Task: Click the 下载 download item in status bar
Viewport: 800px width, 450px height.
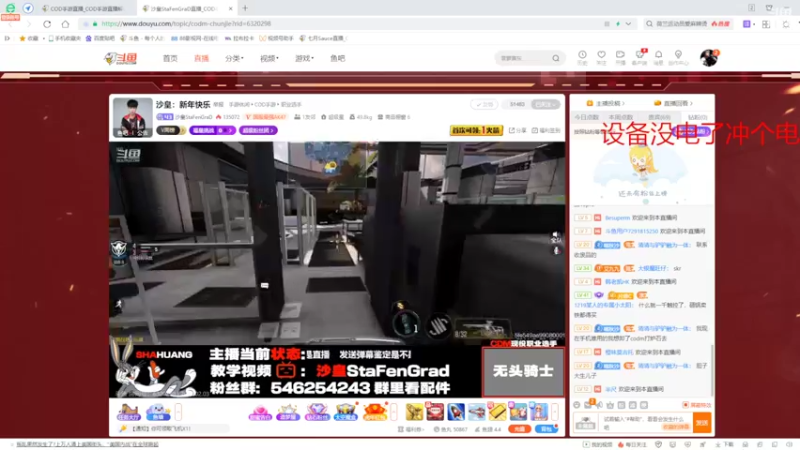Action: pyautogui.click(x=724, y=444)
